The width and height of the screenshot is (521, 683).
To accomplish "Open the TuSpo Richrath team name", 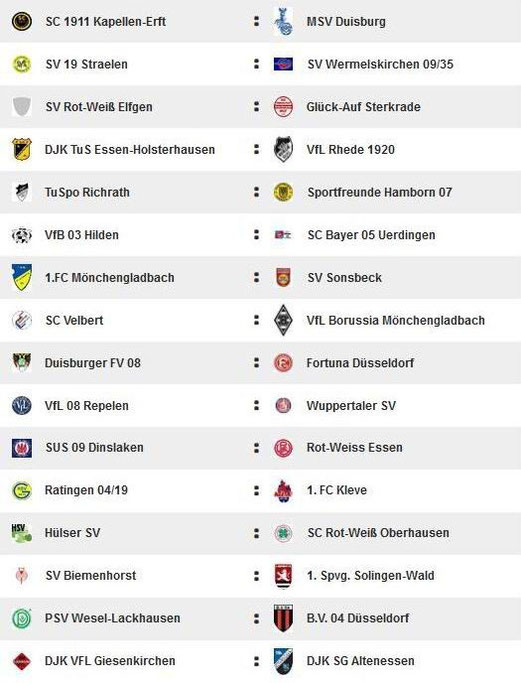I will [87, 193].
